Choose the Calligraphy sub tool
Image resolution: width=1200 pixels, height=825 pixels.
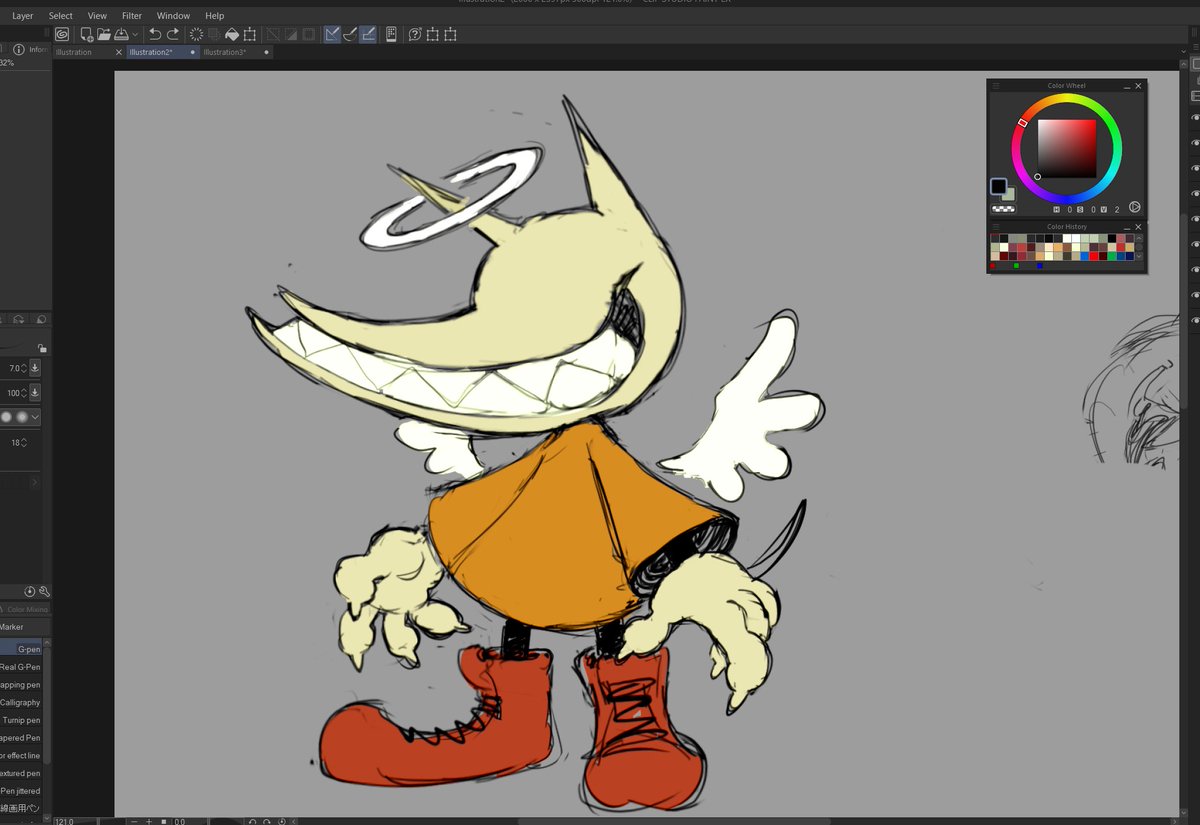point(20,702)
